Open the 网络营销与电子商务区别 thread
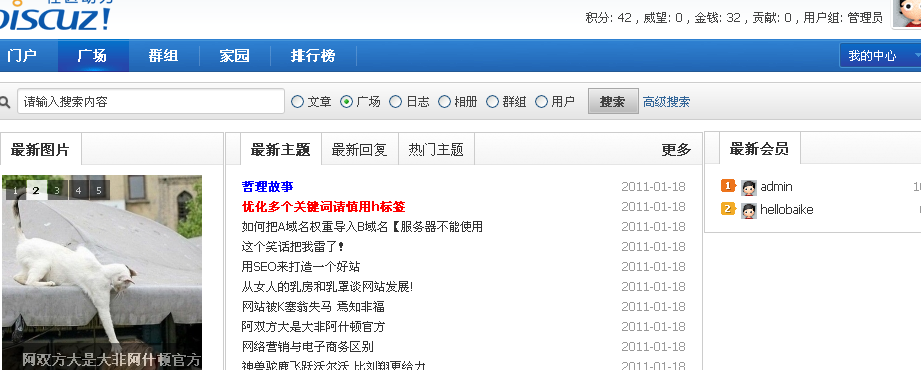The image size is (921, 370). 307,347
